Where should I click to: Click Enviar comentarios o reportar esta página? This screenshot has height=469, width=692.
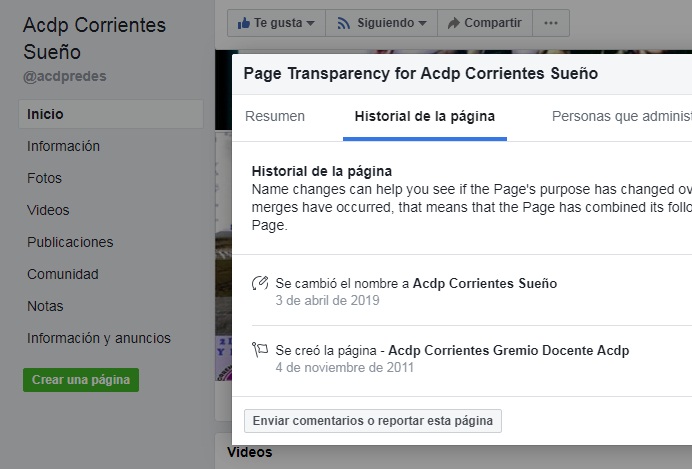pos(372,420)
